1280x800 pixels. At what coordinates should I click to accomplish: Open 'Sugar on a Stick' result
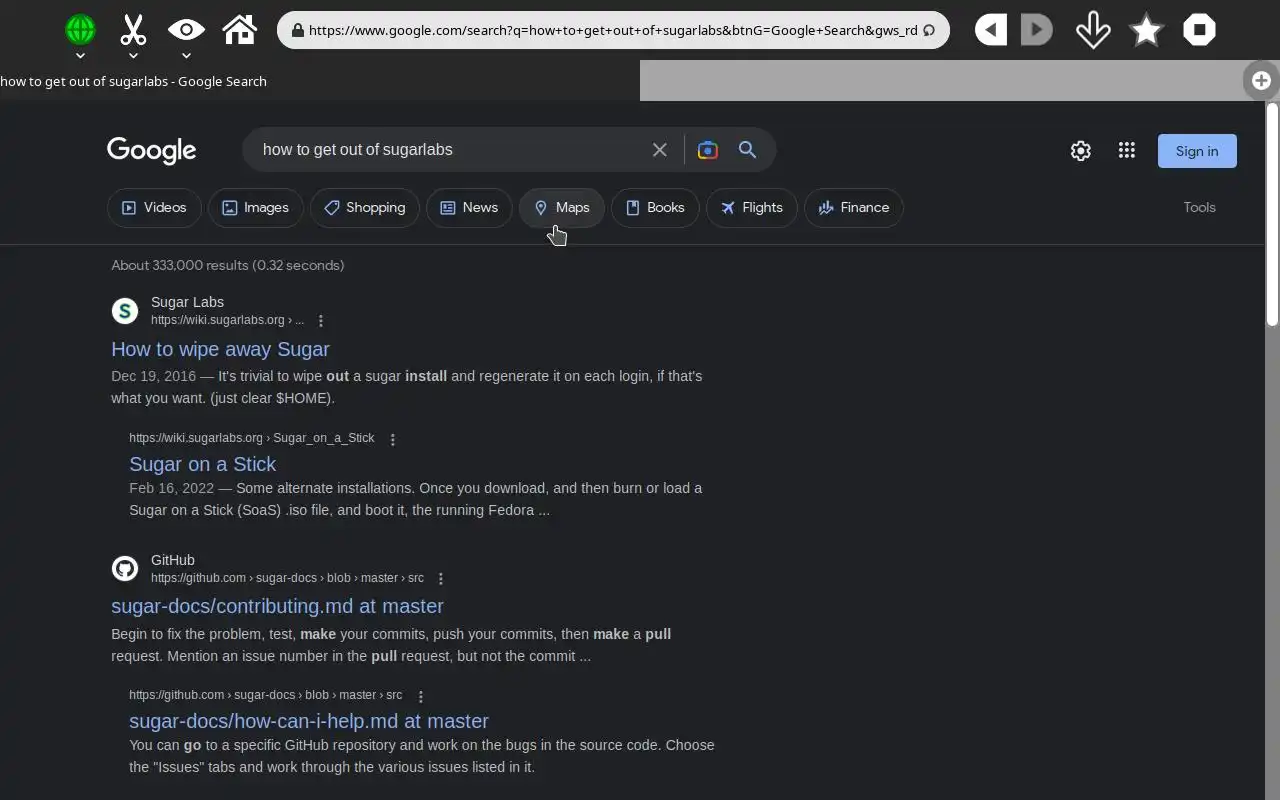pos(202,464)
